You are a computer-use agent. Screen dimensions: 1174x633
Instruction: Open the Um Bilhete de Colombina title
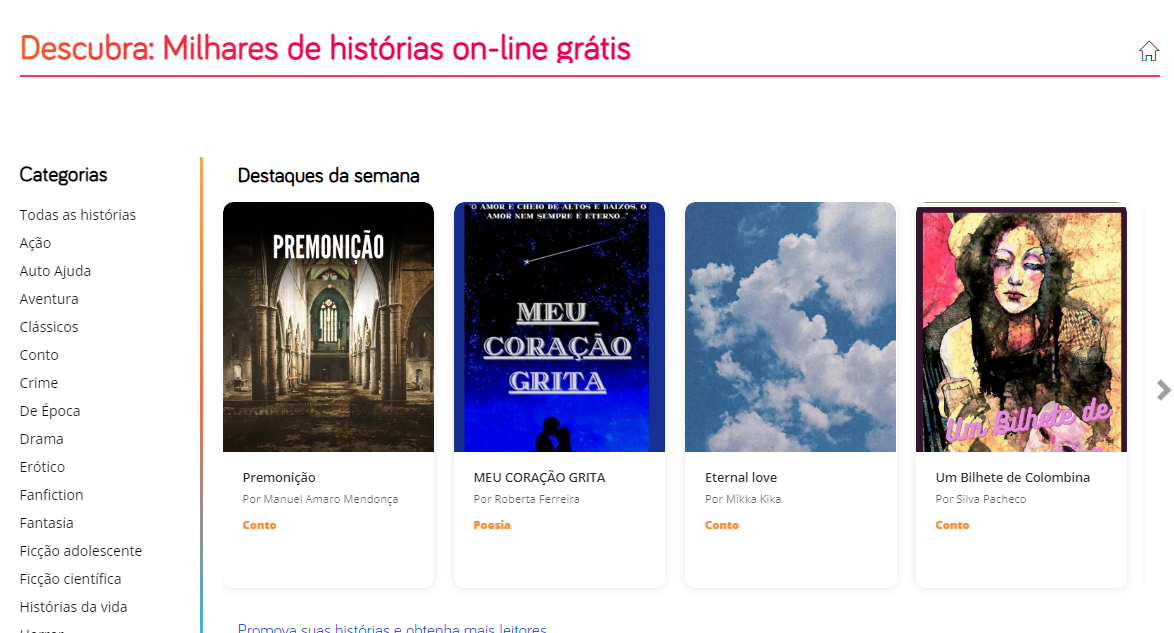point(1012,477)
